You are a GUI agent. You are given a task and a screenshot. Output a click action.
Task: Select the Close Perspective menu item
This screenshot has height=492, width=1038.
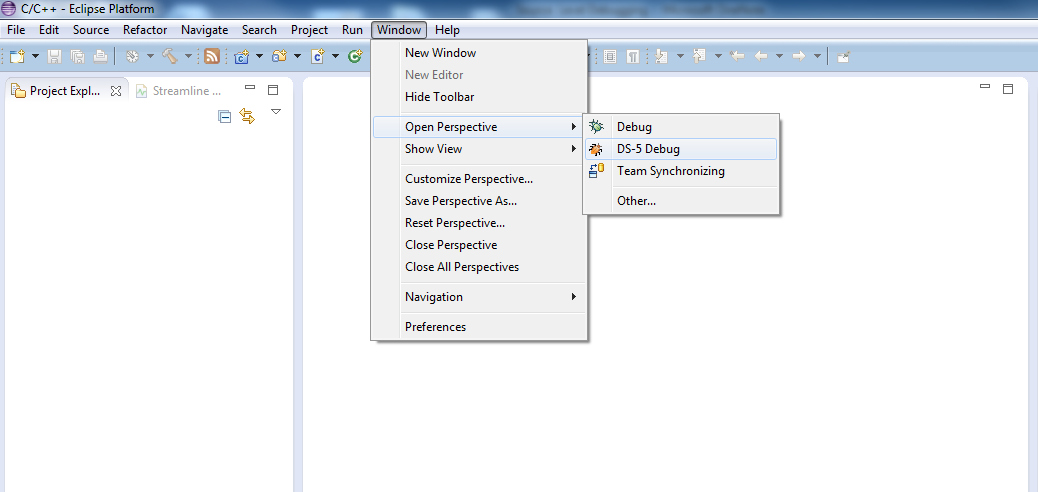click(x=480, y=245)
